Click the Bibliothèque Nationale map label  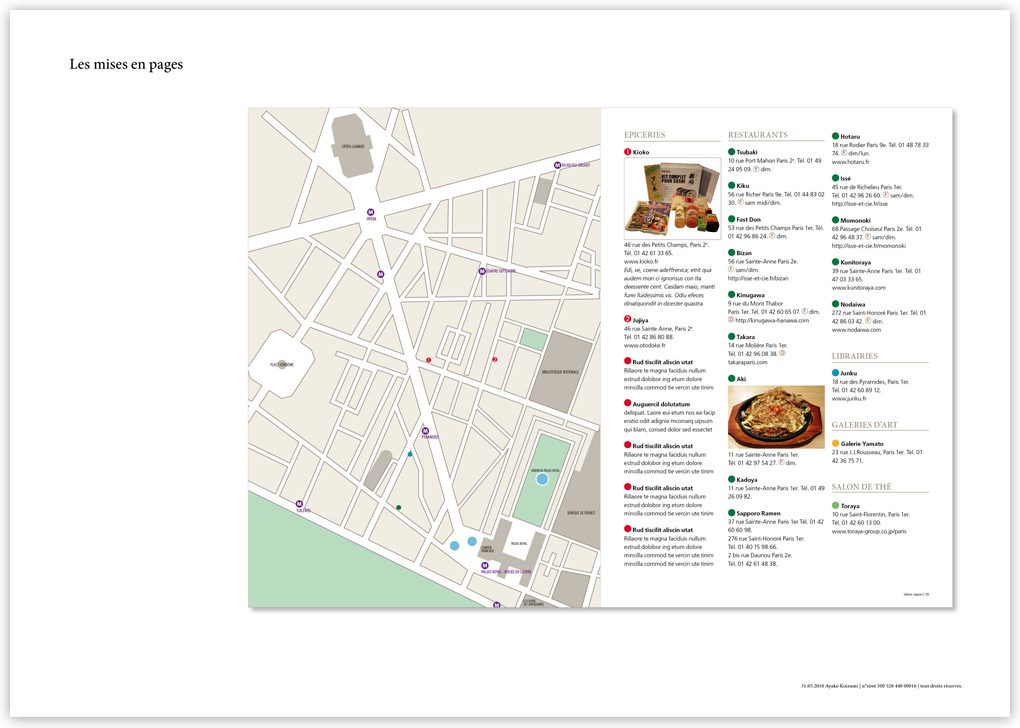(x=560, y=371)
